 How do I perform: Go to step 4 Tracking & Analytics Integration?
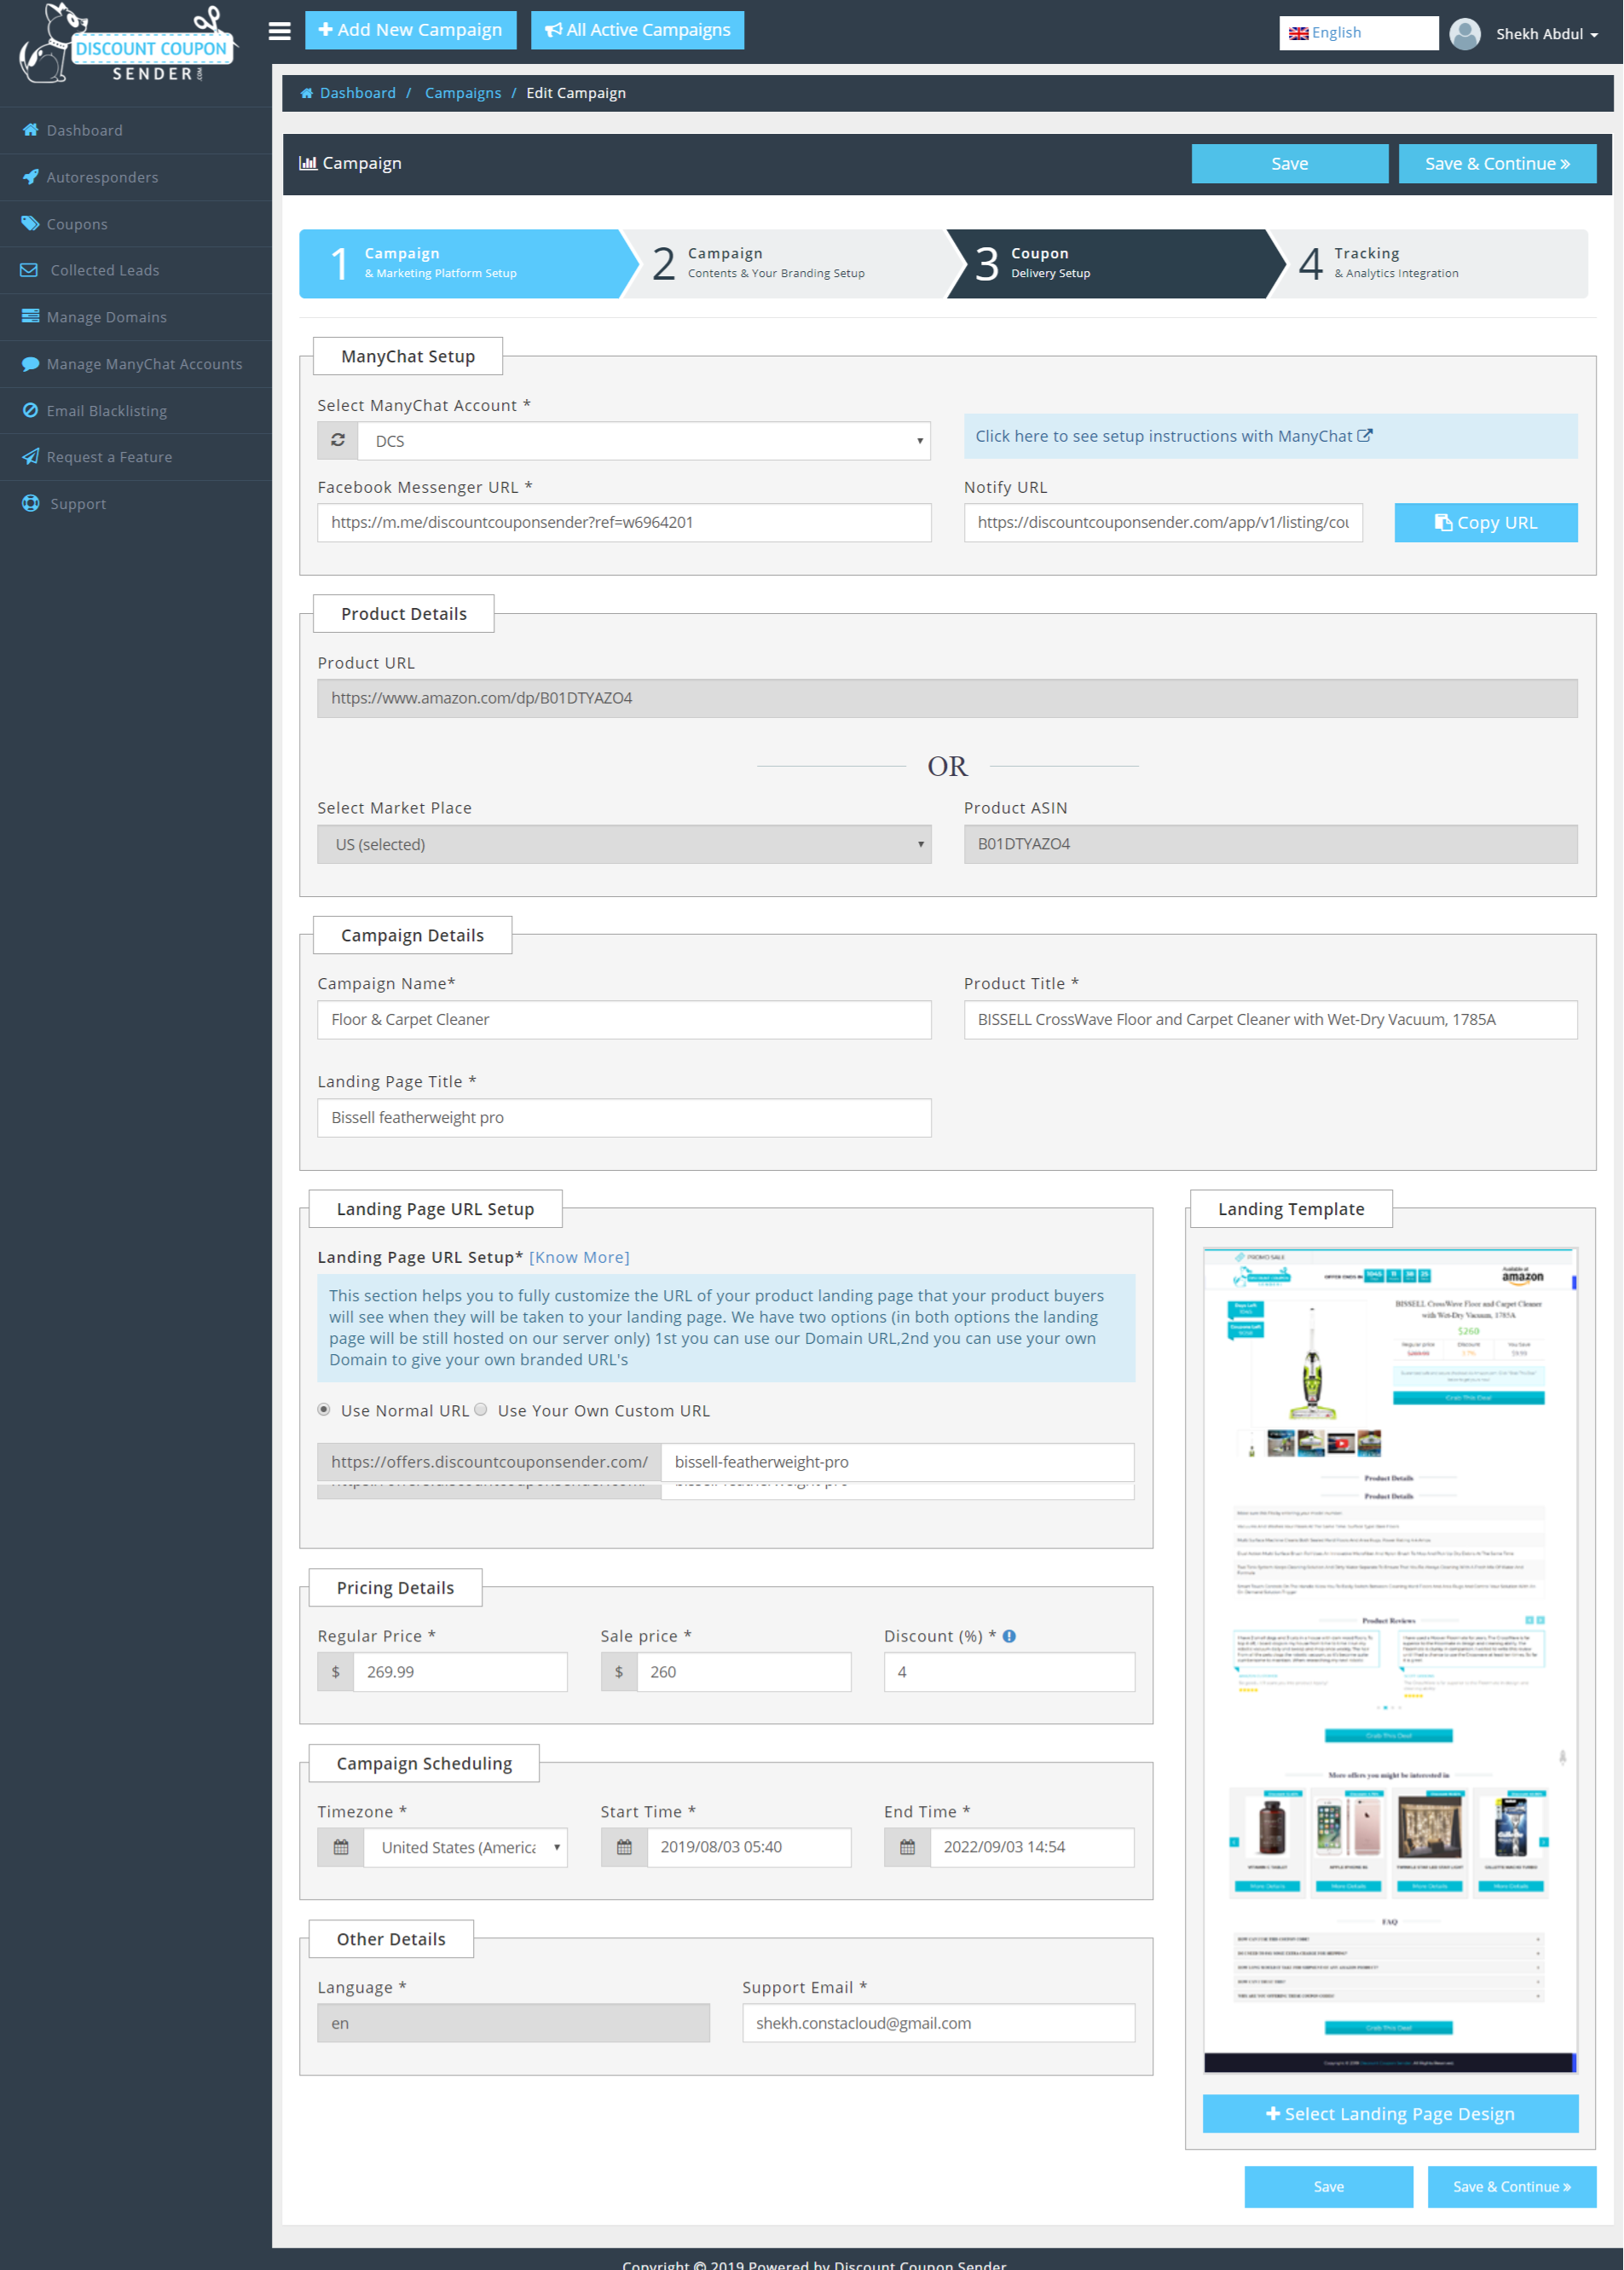(x=1430, y=263)
